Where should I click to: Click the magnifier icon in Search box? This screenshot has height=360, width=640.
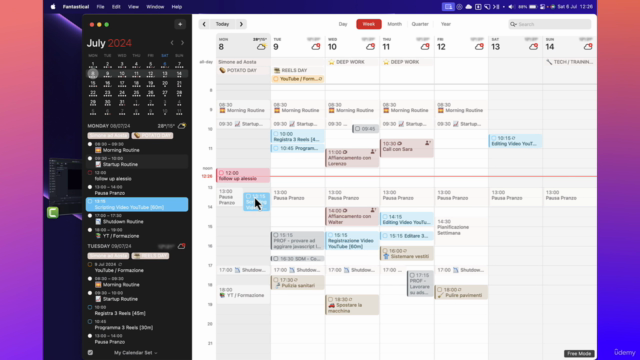click(513, 24)
